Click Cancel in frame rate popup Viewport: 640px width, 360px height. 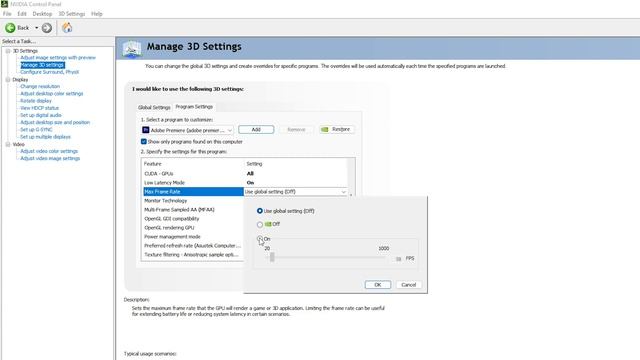point(409,285)
